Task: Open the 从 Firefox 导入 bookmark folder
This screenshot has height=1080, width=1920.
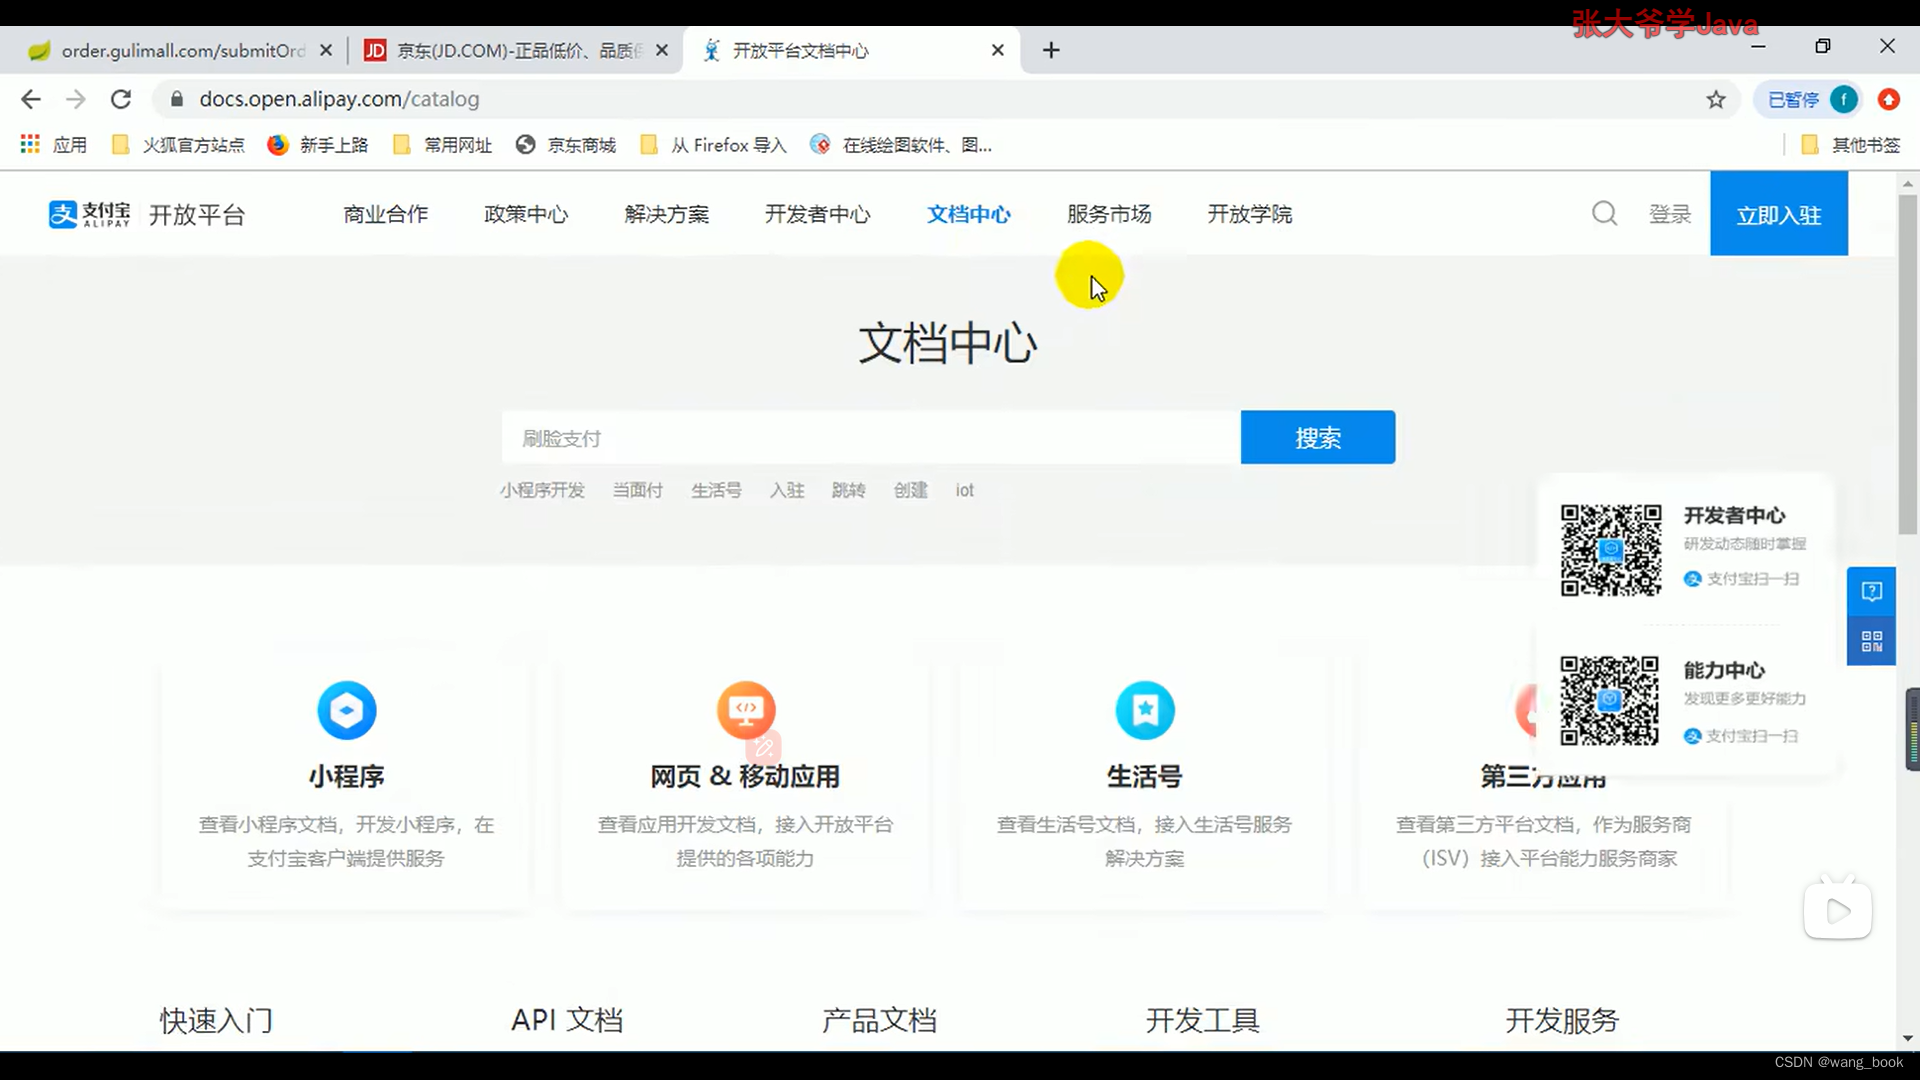Action: click(x=713, y=145)
